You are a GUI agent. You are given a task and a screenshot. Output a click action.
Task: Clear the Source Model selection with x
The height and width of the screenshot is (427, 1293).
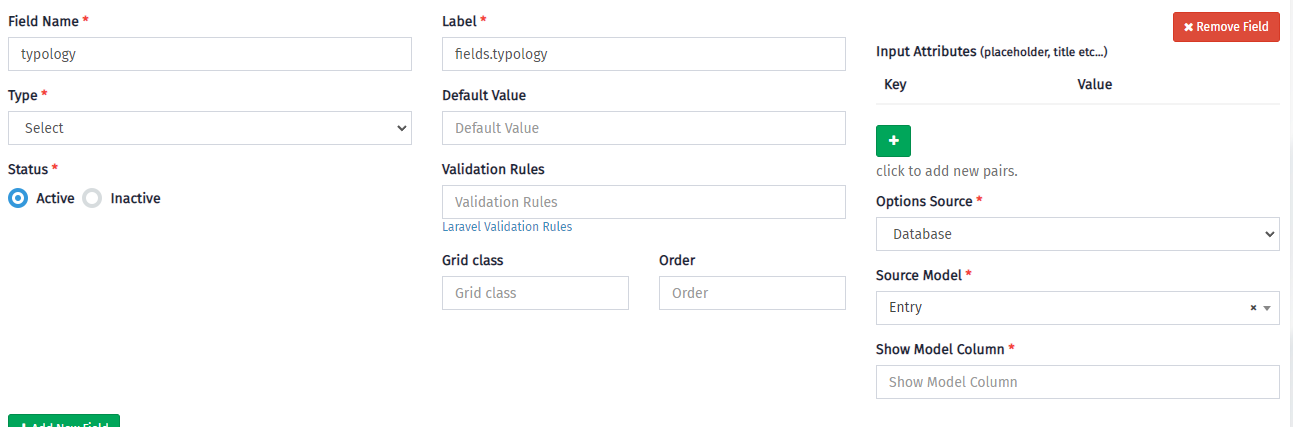pyautogui.click(x=1253, y=308)
